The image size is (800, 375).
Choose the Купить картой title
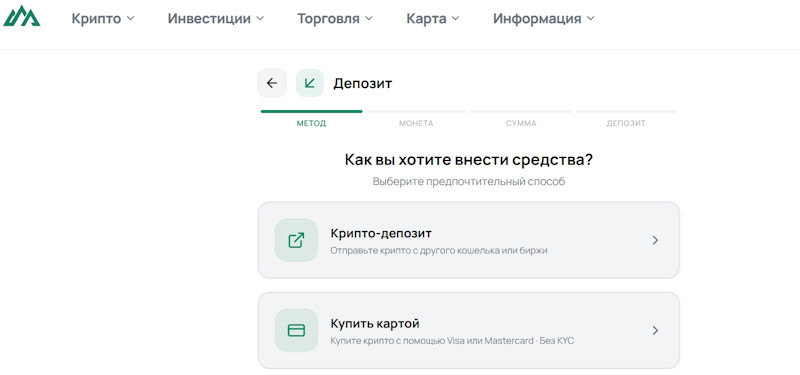375,323
